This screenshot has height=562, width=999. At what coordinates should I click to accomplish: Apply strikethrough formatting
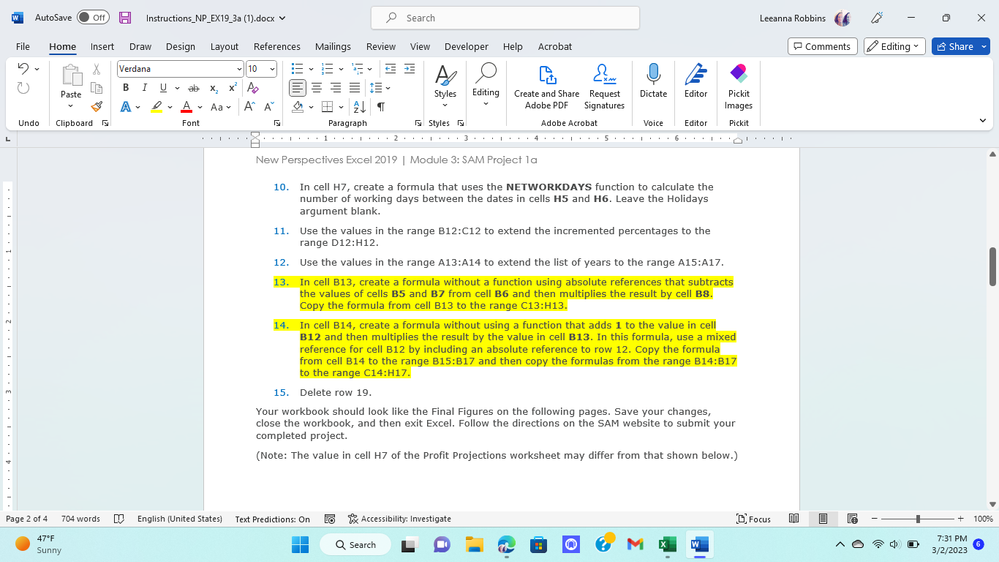pyautogui.click(x=194, y=88)
